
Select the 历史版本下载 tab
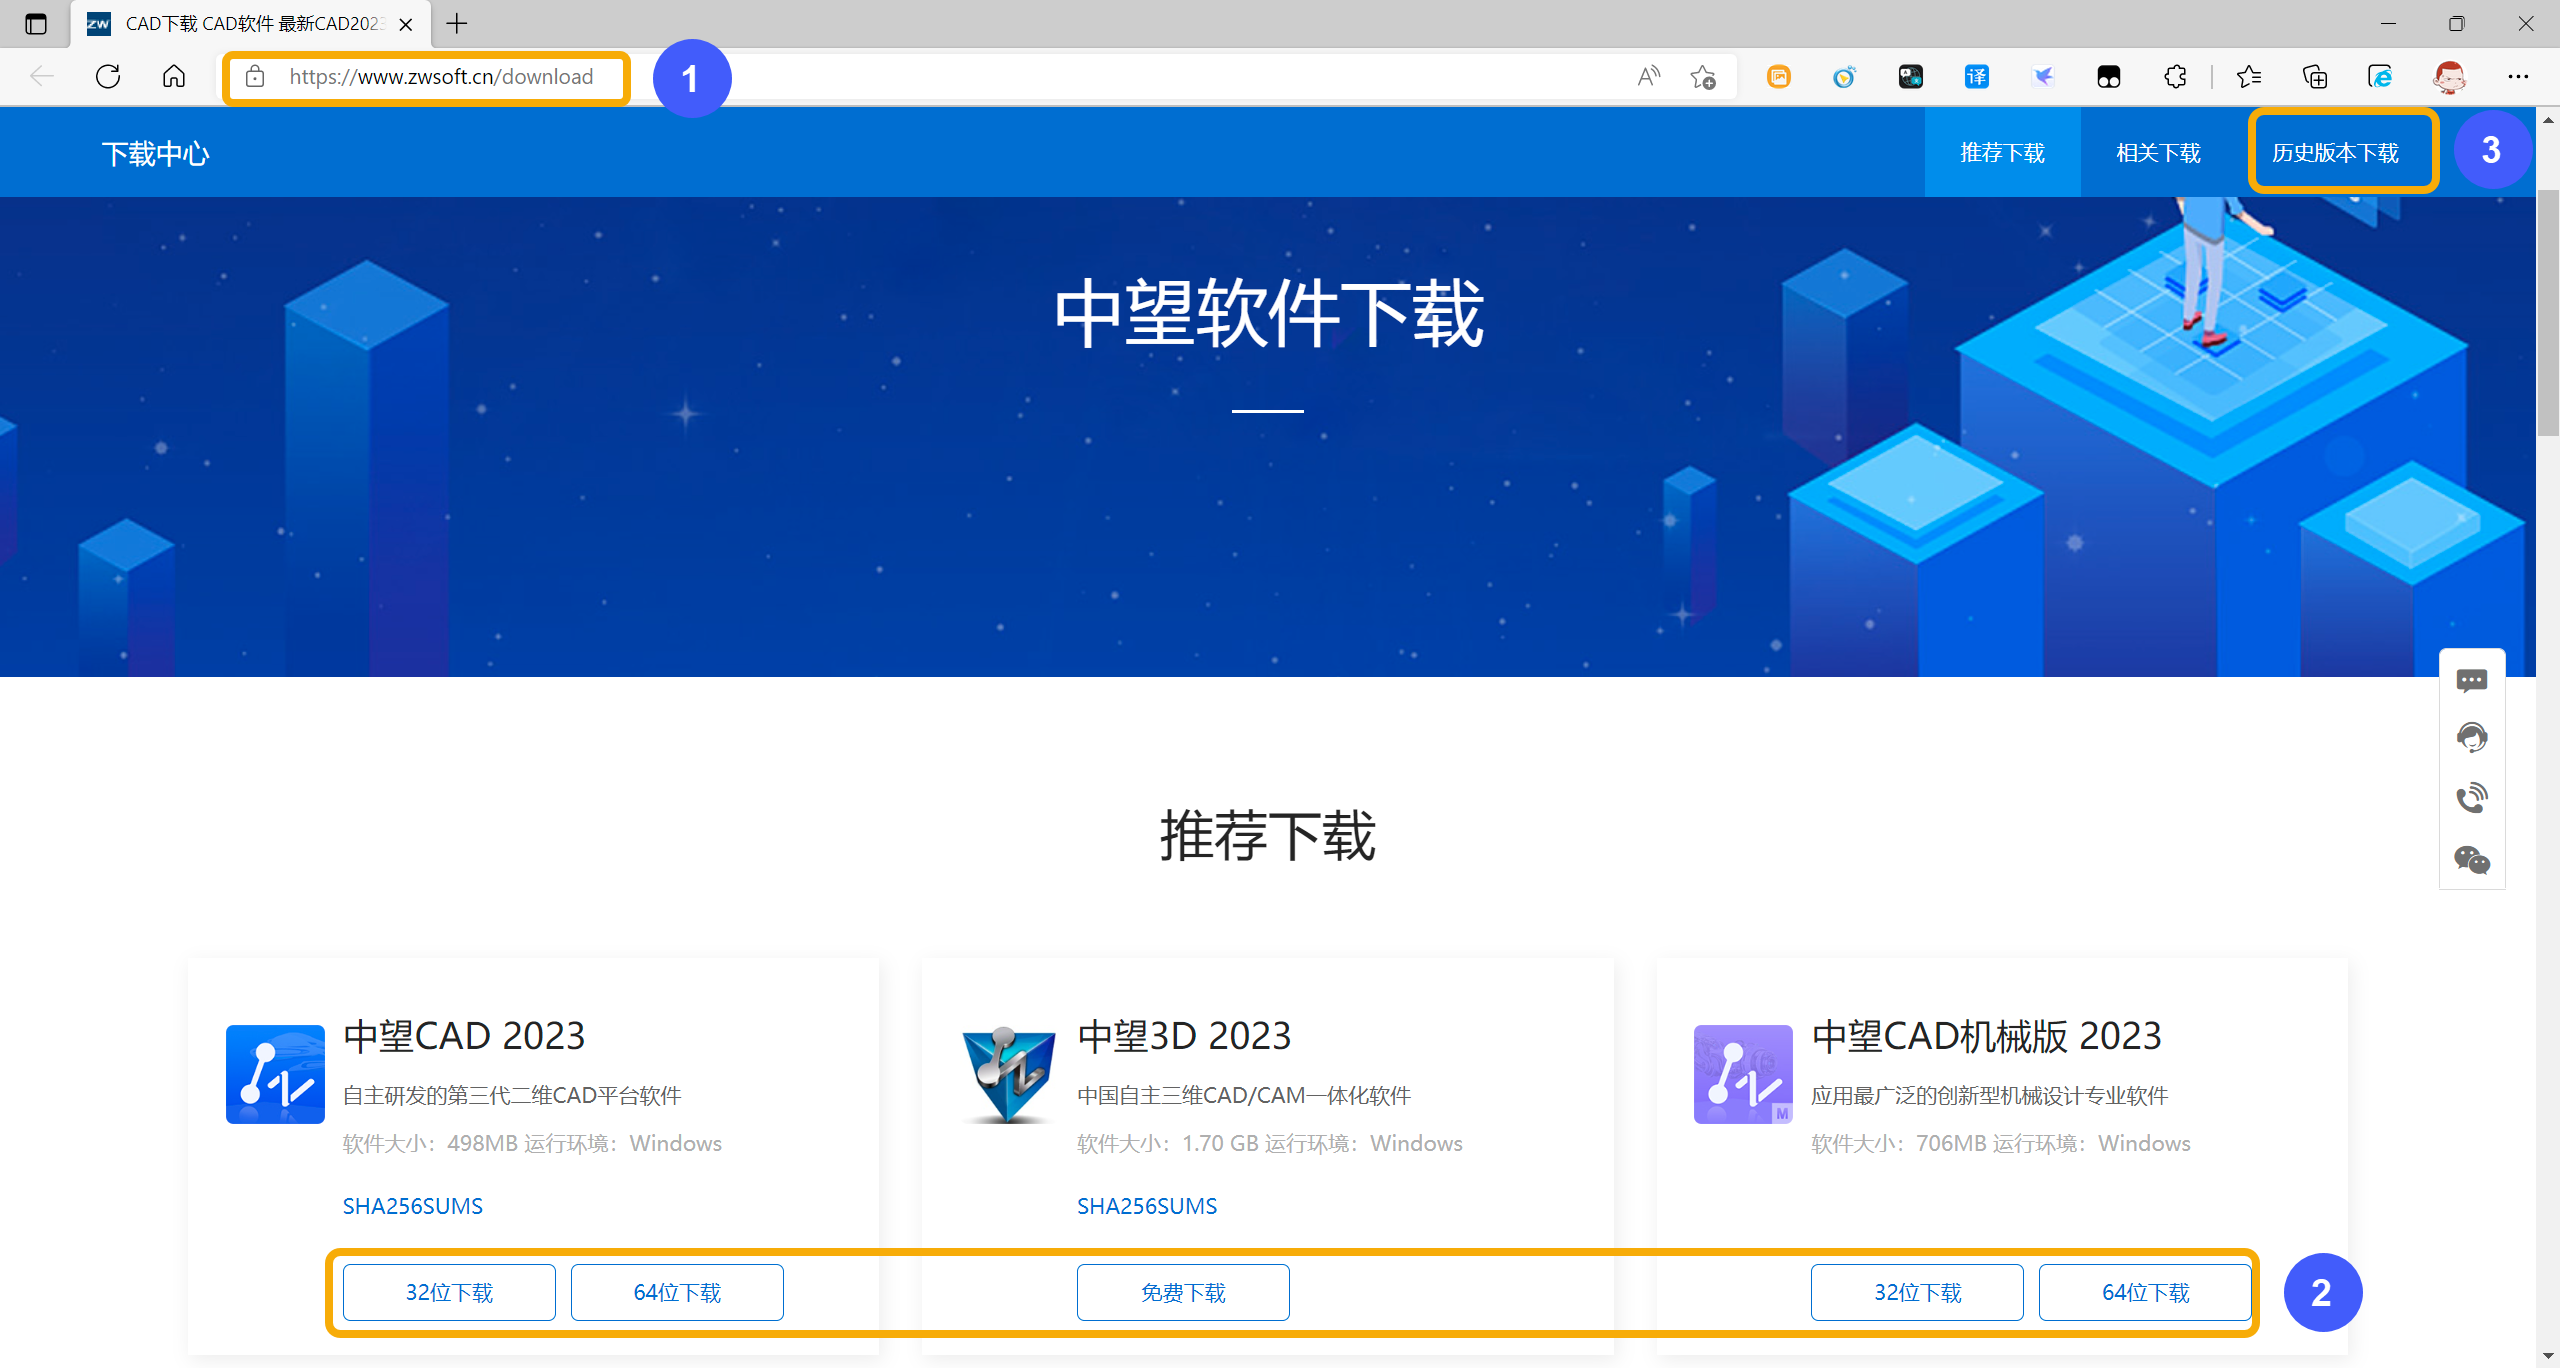[2335, 153]
